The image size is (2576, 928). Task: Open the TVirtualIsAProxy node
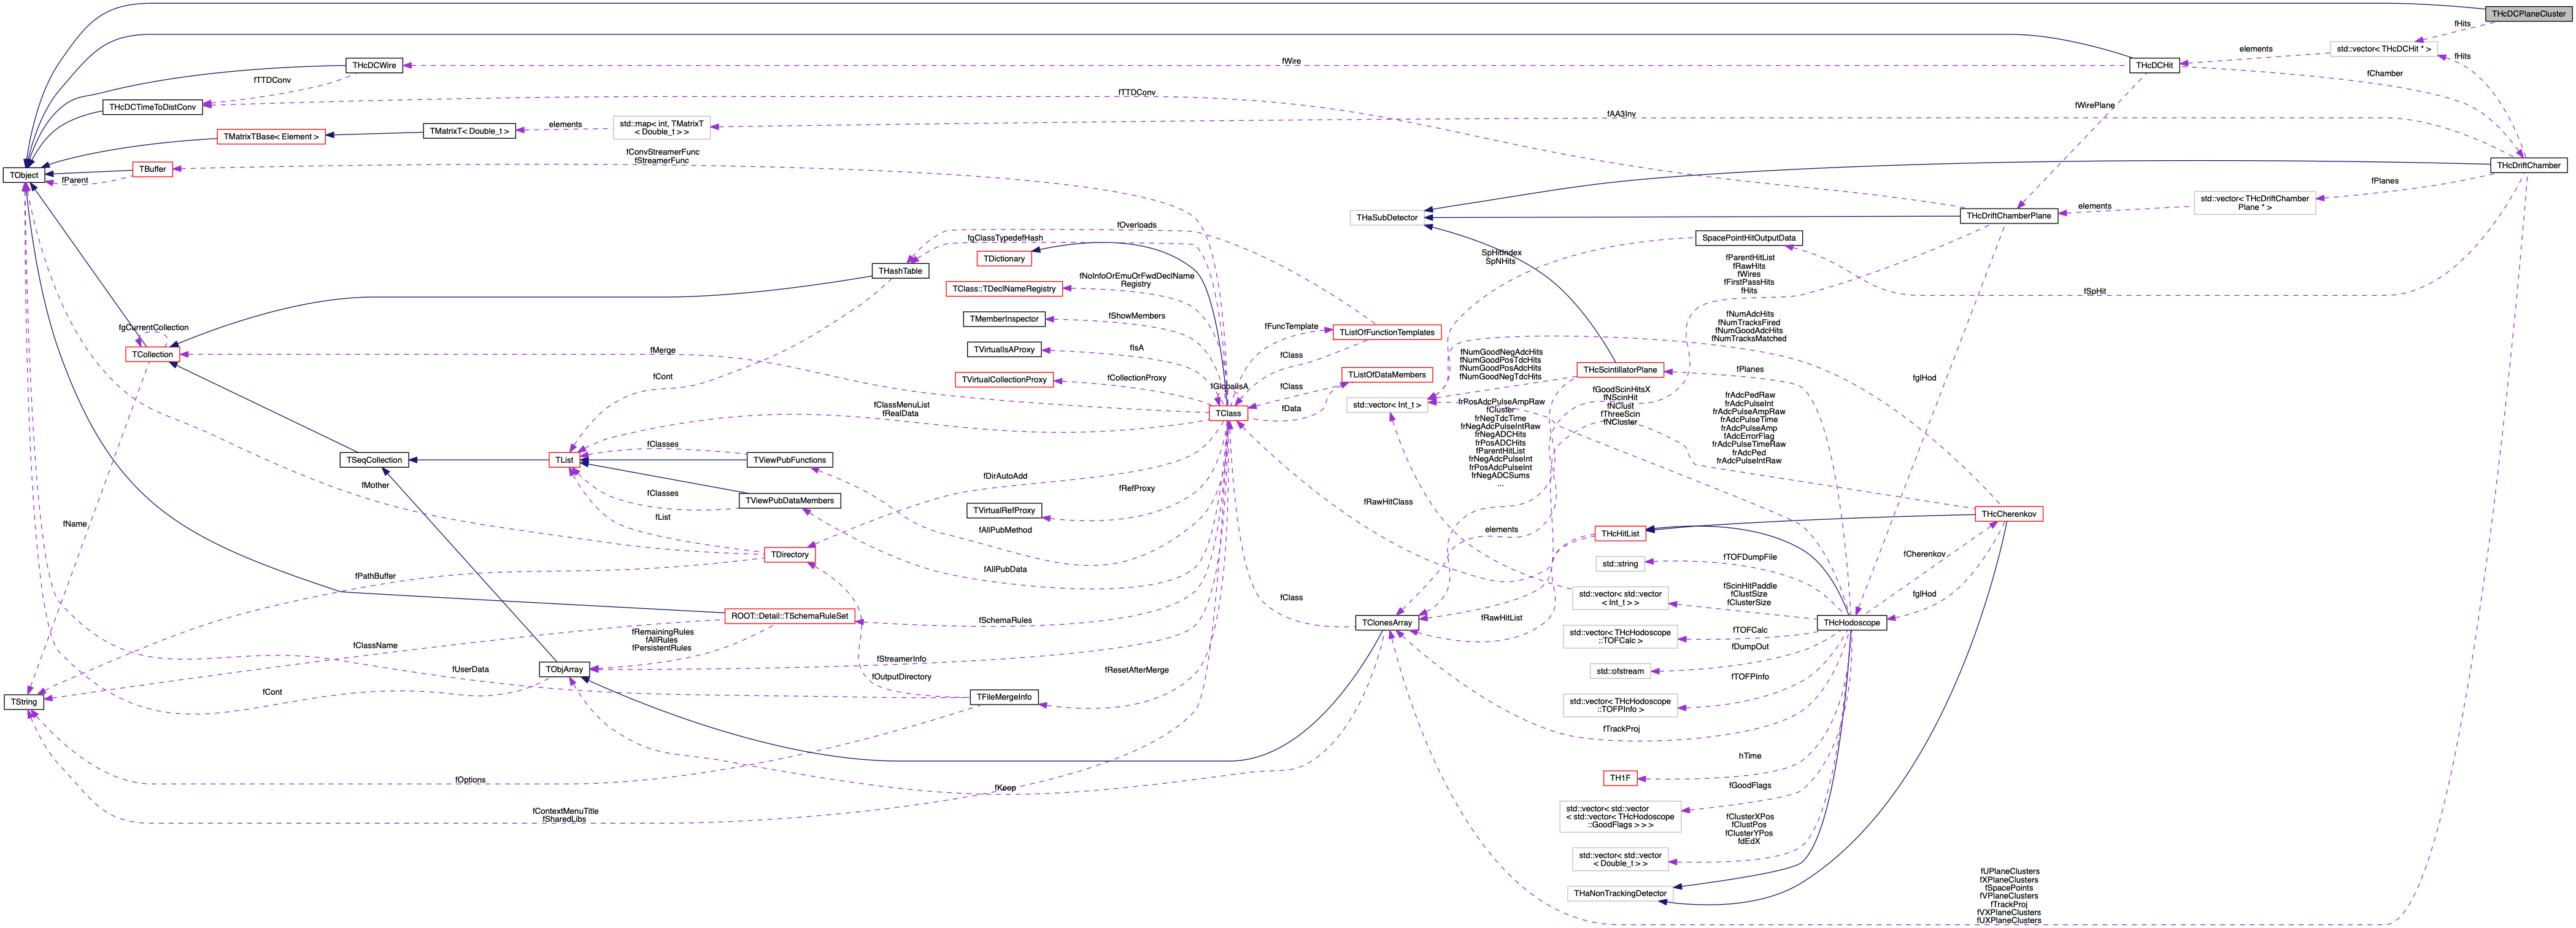click(1004, 350)
